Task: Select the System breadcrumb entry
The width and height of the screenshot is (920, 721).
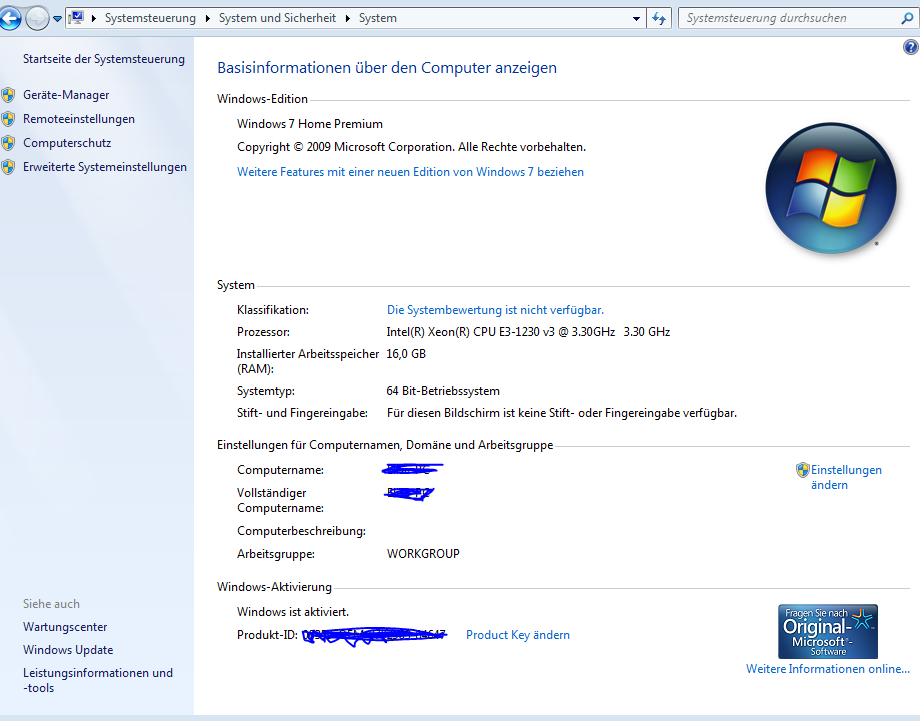Action: click(378, 18)
